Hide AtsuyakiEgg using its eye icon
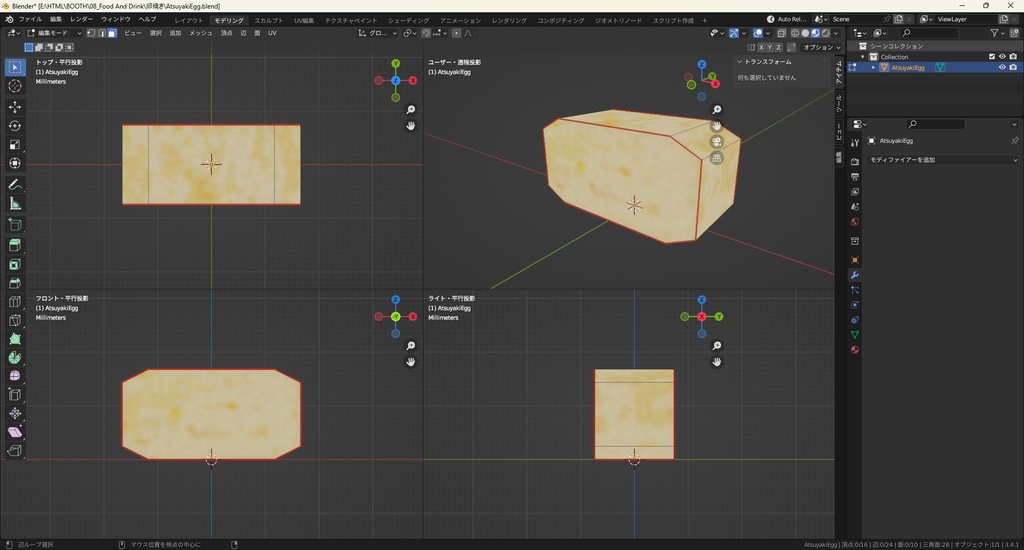This screenshot has width=1024, height=550. 1002,68
